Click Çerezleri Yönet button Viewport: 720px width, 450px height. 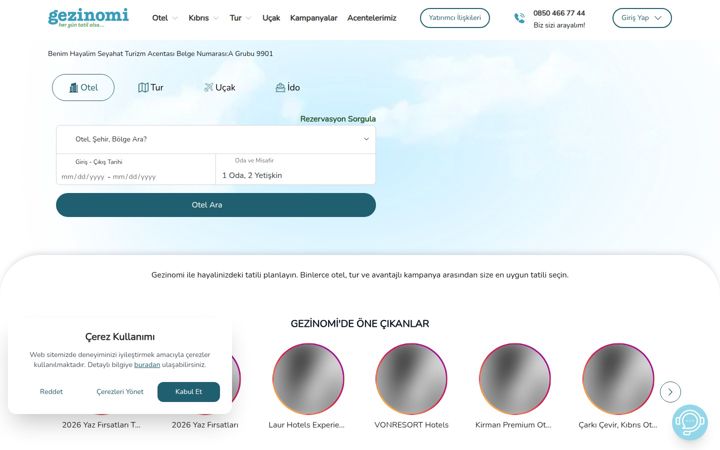(x=120, y=392)
